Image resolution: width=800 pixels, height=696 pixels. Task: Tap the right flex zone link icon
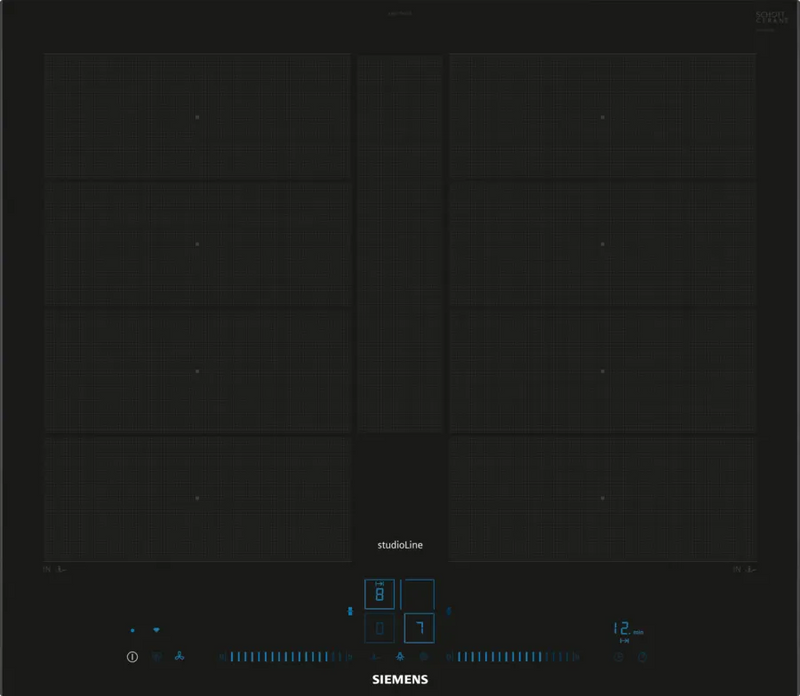click(x=449, y=610)
